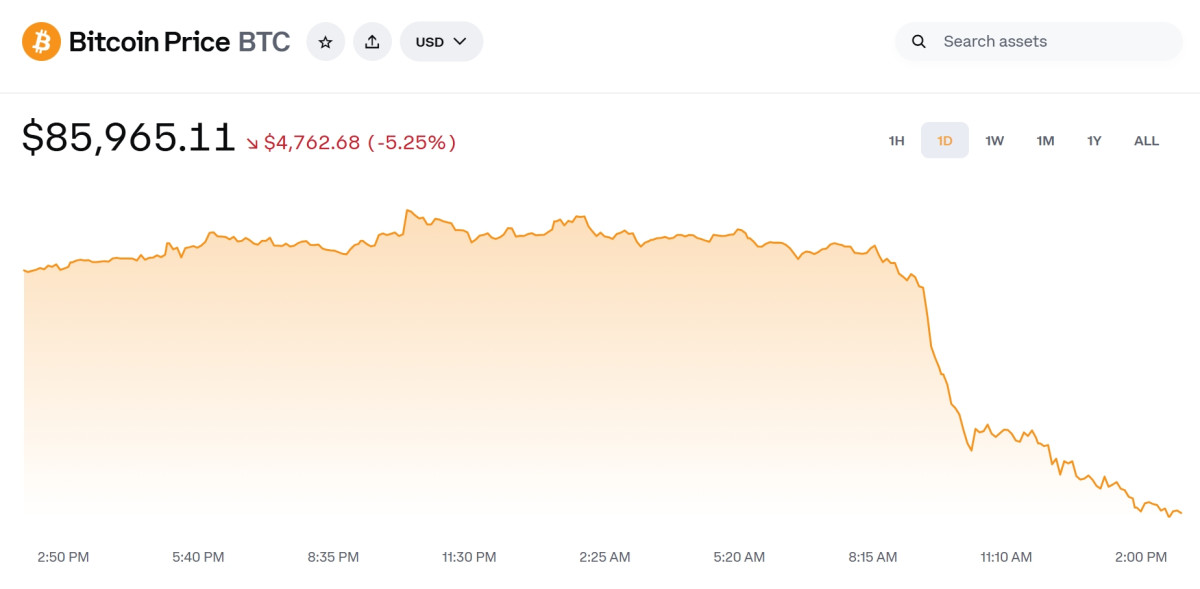Click the -5.25% price change text
This screenshot has height=589, width=1200.
[x=412, y=143]
